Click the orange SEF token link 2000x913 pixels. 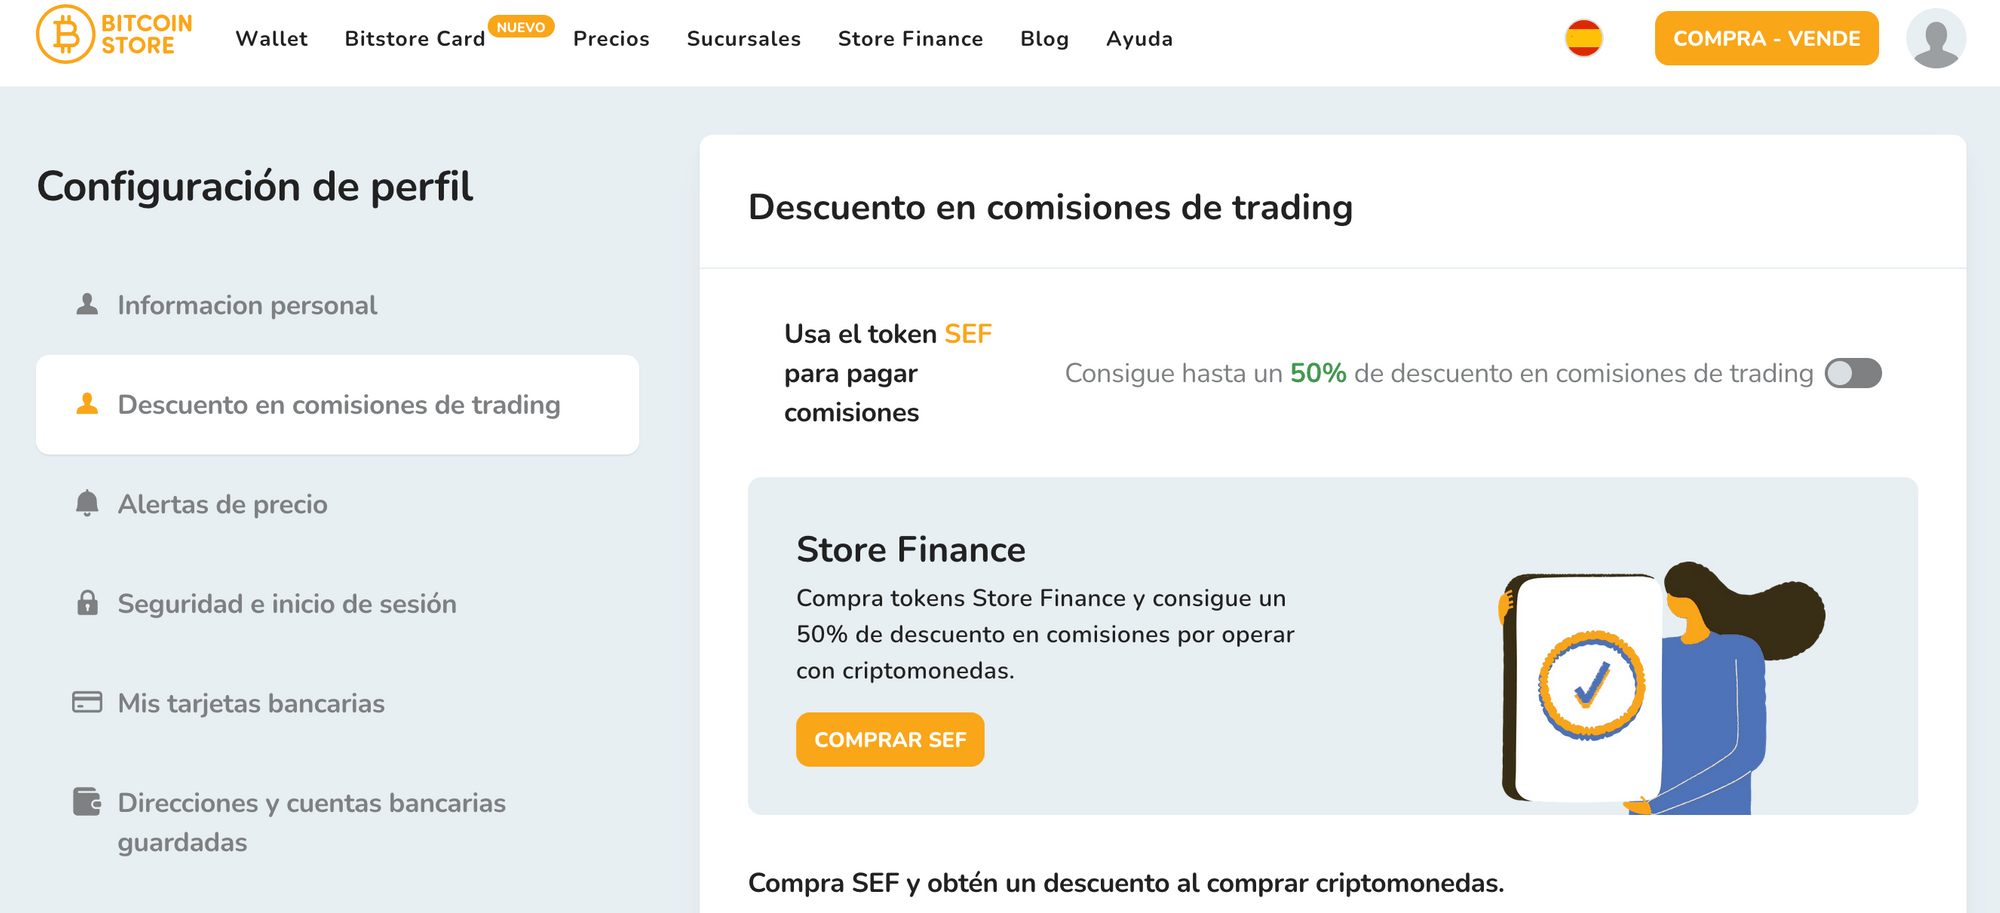click(x=968, y=334)
